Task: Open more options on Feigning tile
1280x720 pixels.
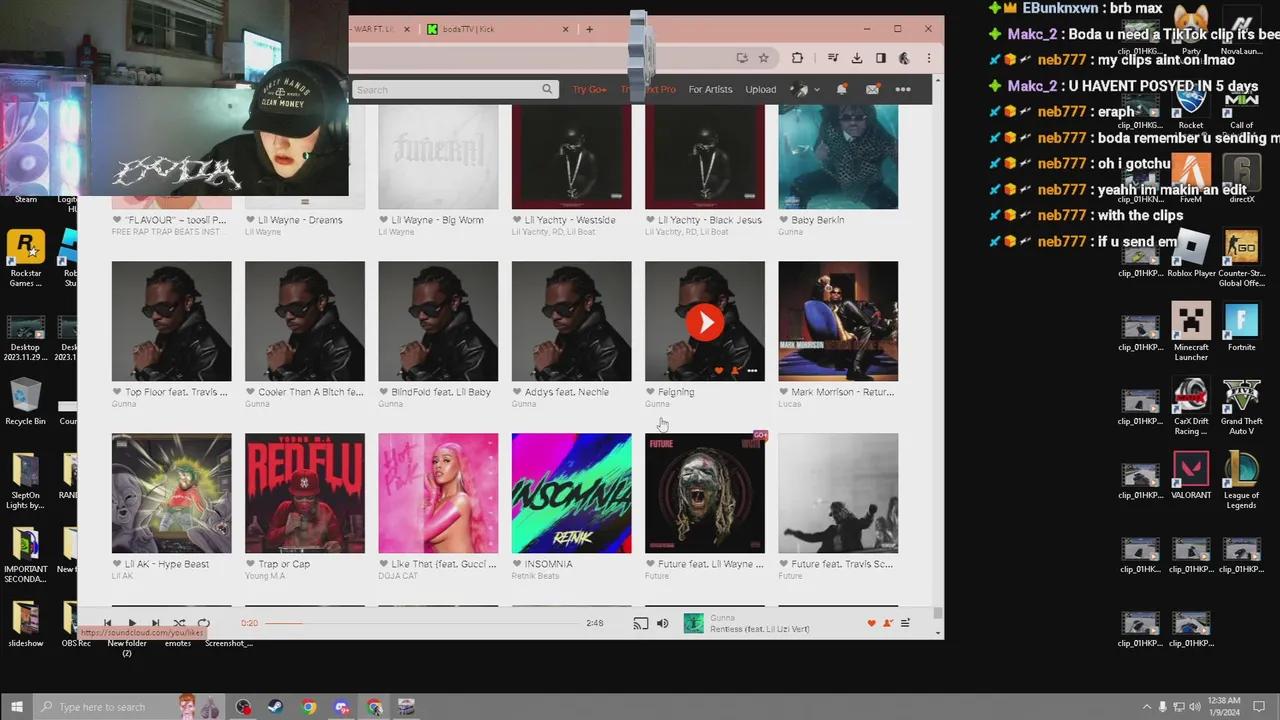Action: [752, 371]
